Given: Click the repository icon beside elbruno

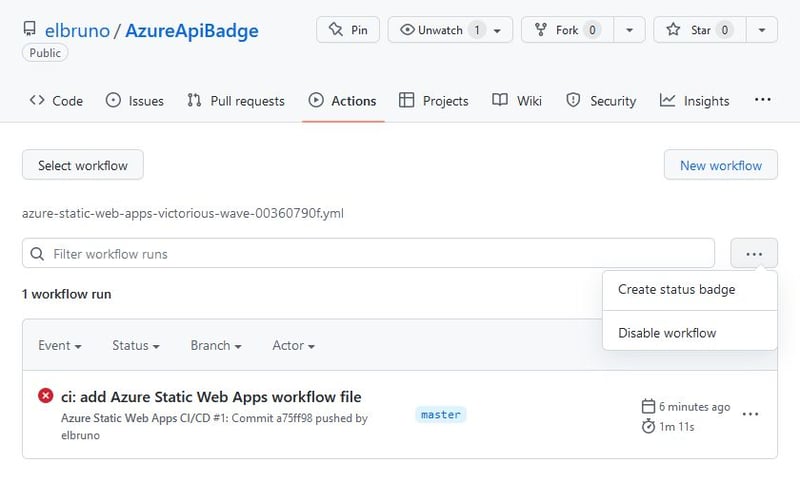Looking at the screenshot, I should coord(30,29).
